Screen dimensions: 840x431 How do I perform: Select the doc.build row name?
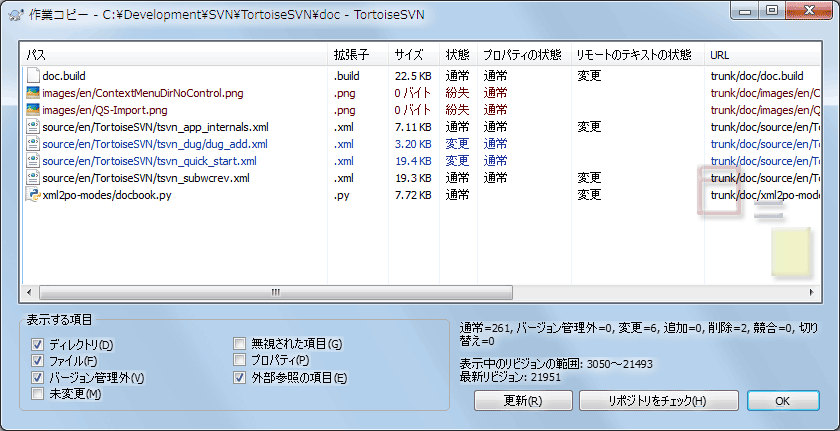click(x=64, y=76)
